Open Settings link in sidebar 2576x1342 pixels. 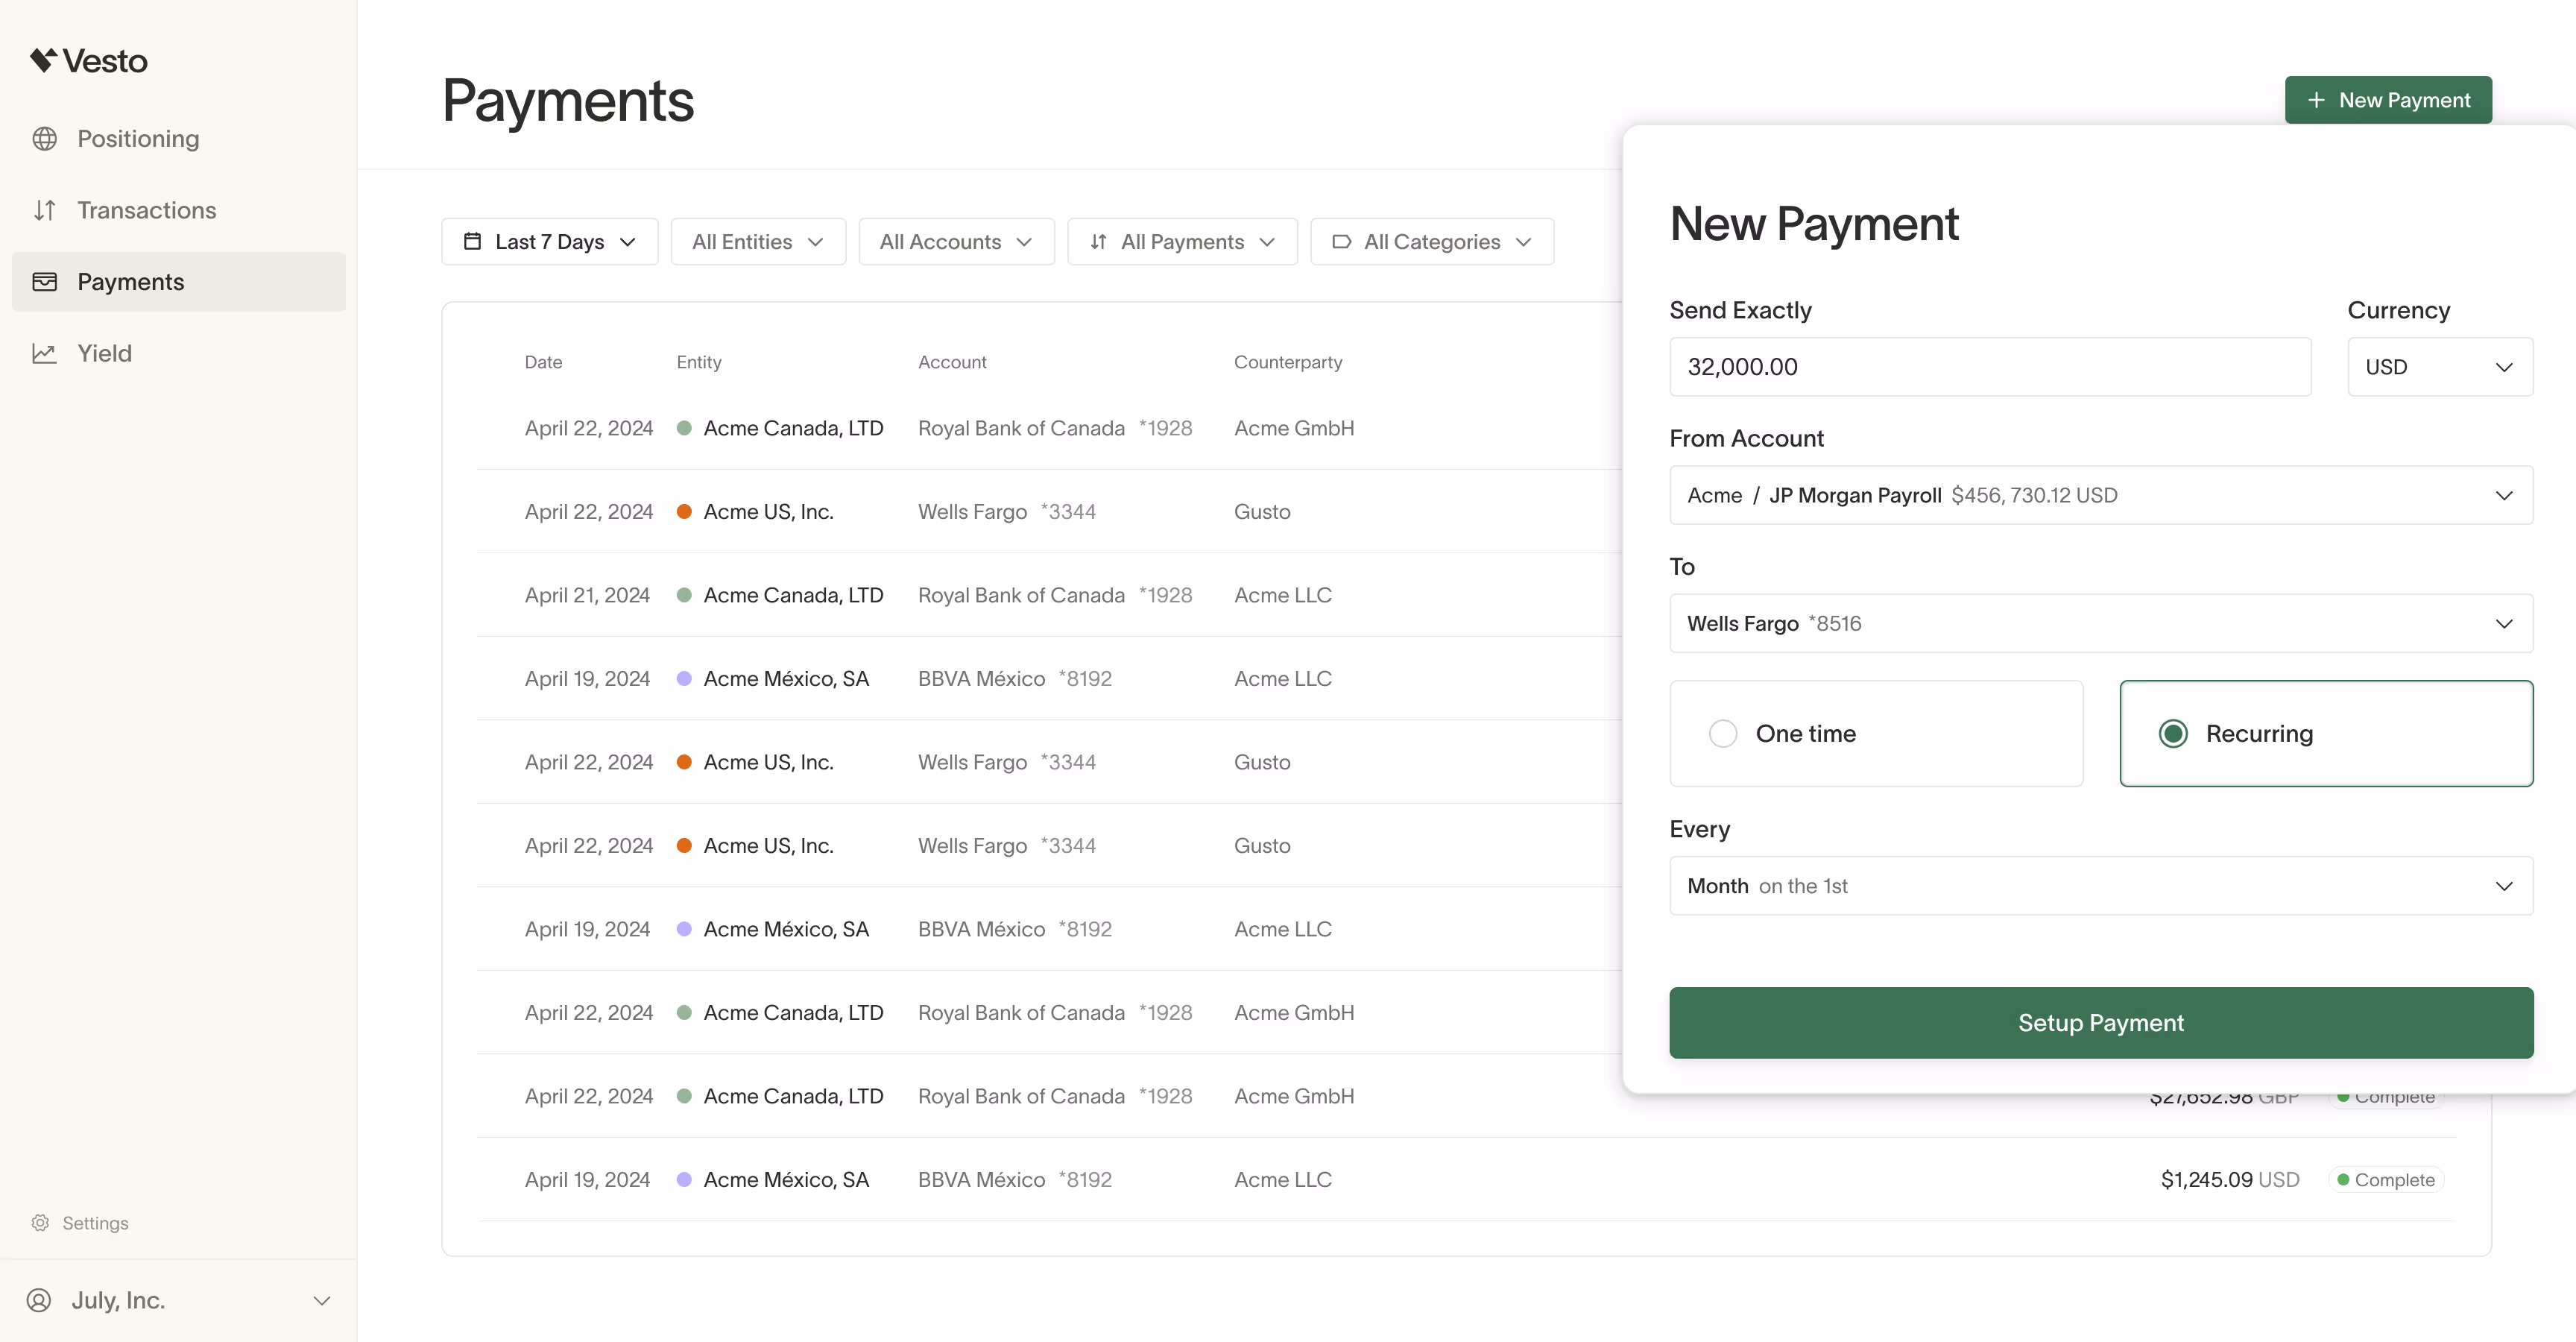click(80, 1222)
